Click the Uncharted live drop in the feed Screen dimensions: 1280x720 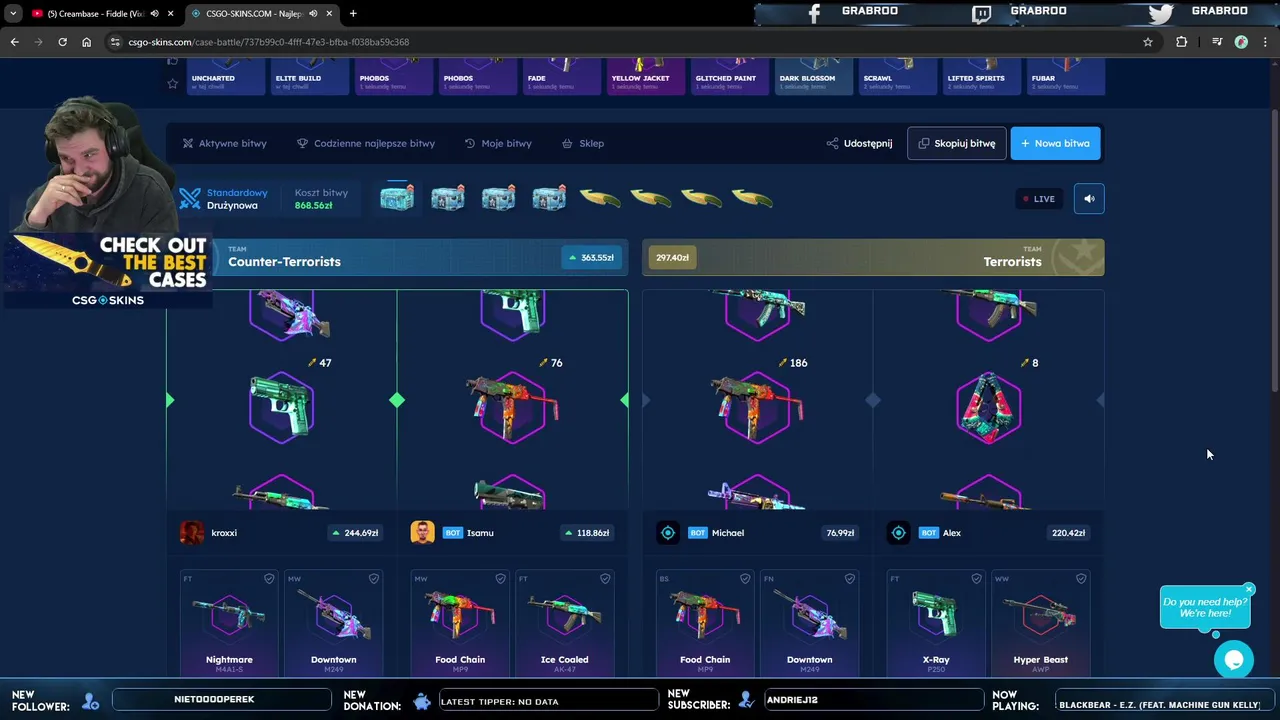pyautogui.click(x=226, y=77)
